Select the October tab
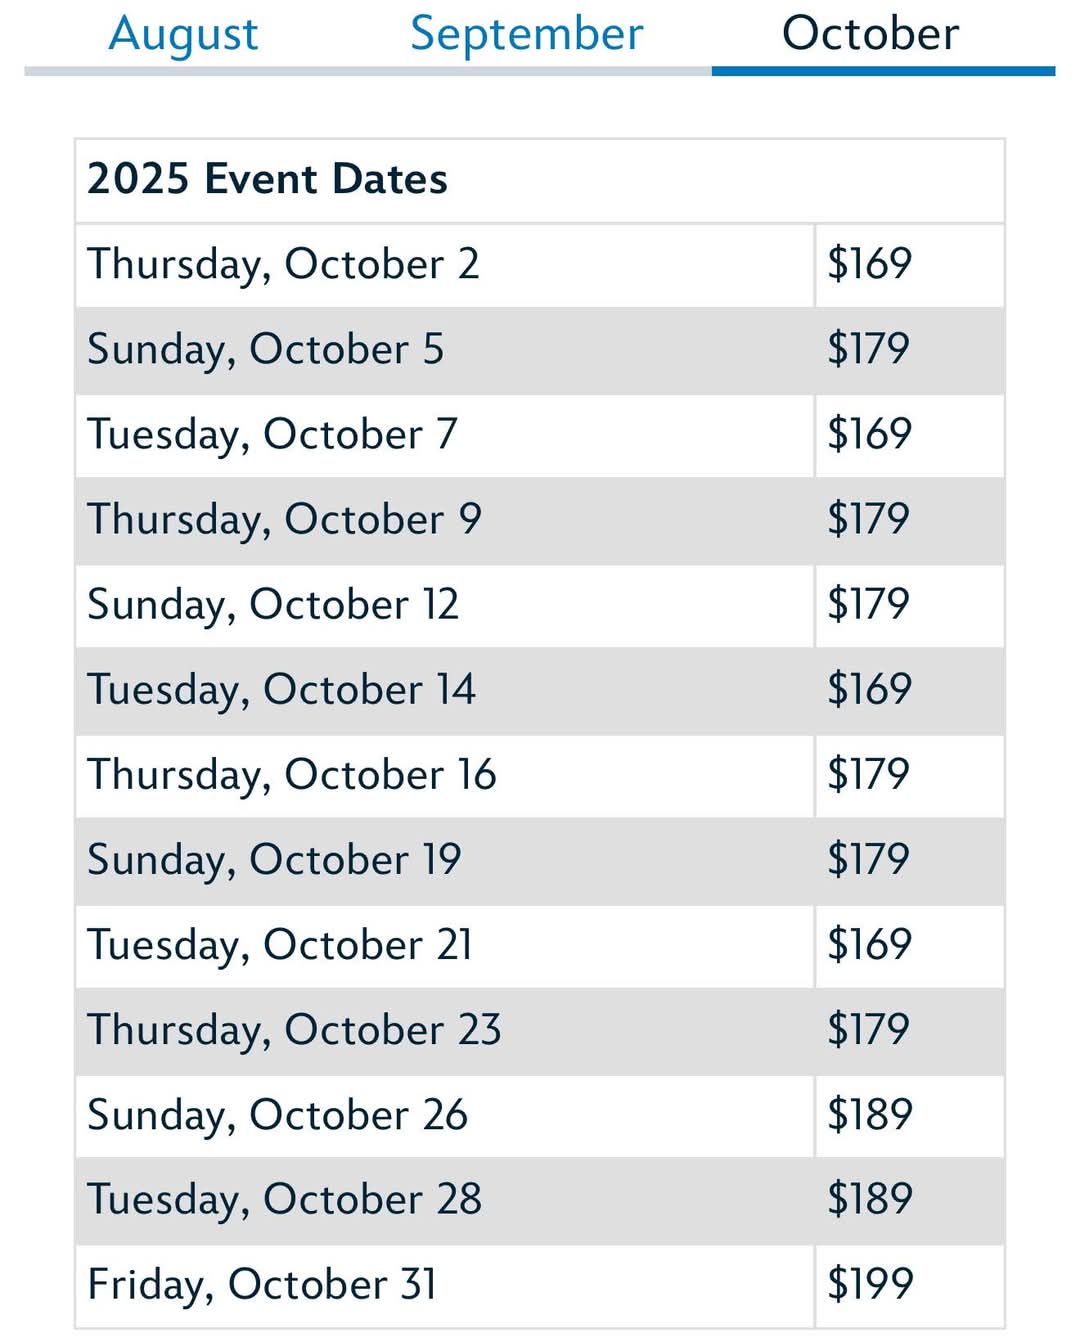This screenshot has height=1342, width=1080. tap(870, 34)
